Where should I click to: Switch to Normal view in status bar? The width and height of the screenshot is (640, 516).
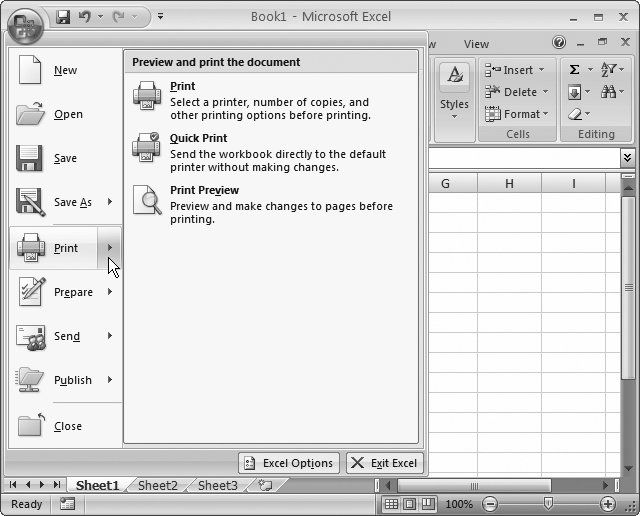(392, 504)
